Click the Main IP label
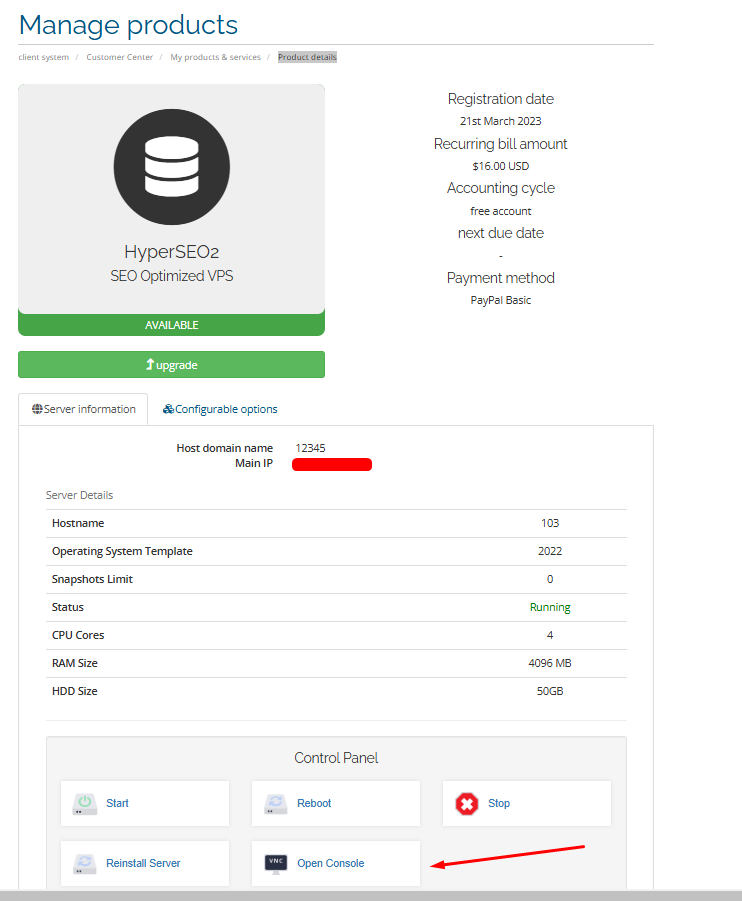Viewport: 742px width, 901px height. click(x=254, y=463)
